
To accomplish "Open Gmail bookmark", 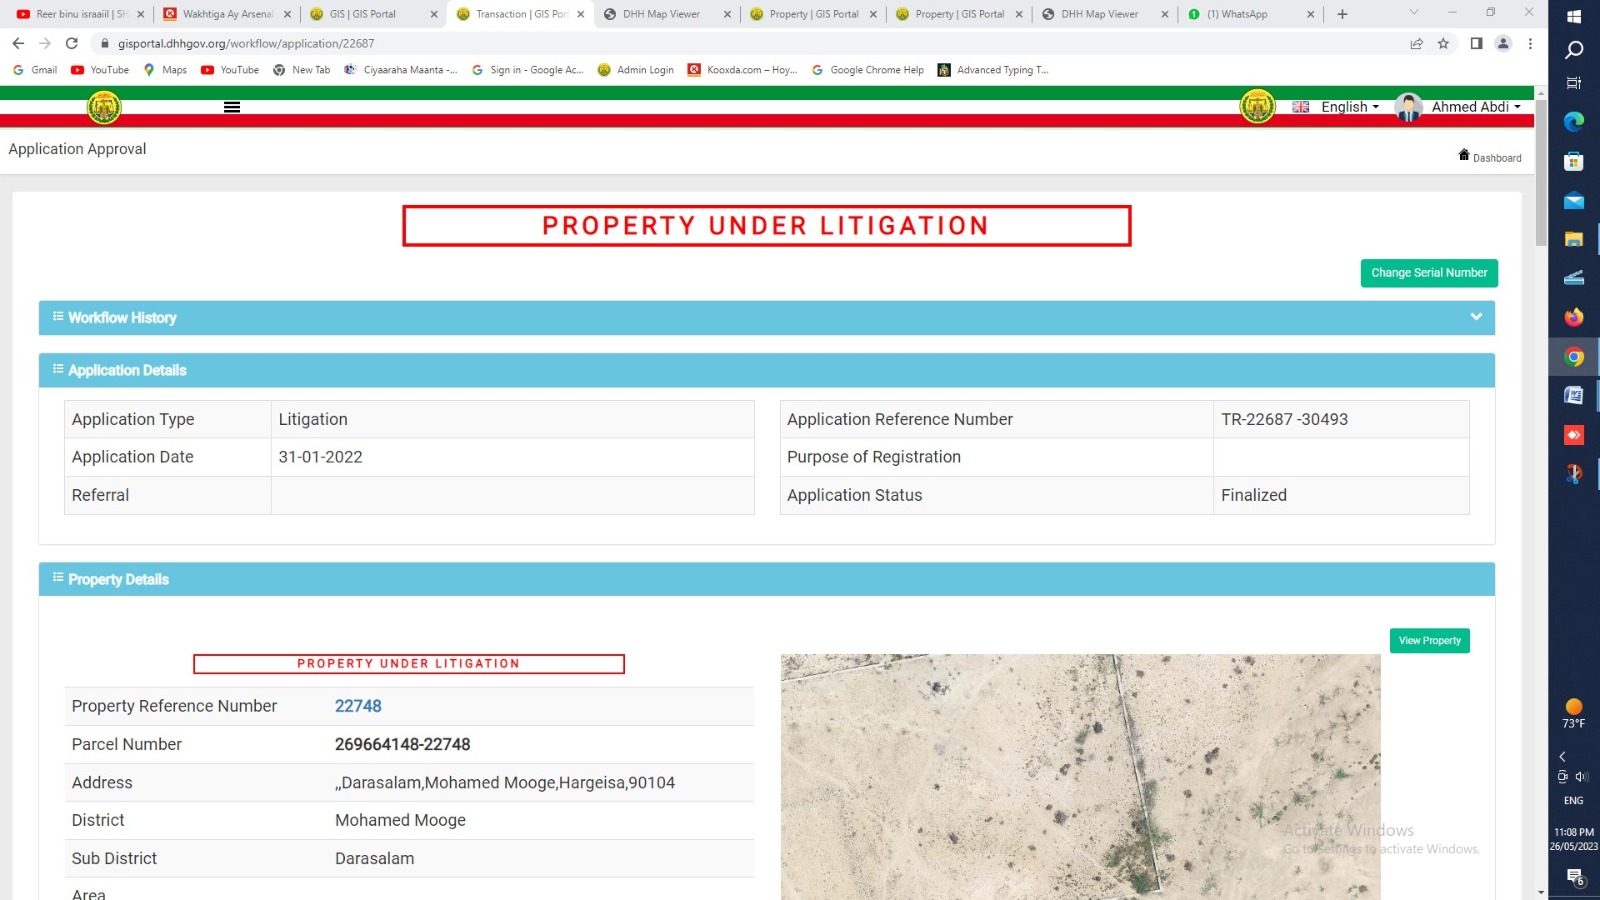I will [x=35, y=70].
